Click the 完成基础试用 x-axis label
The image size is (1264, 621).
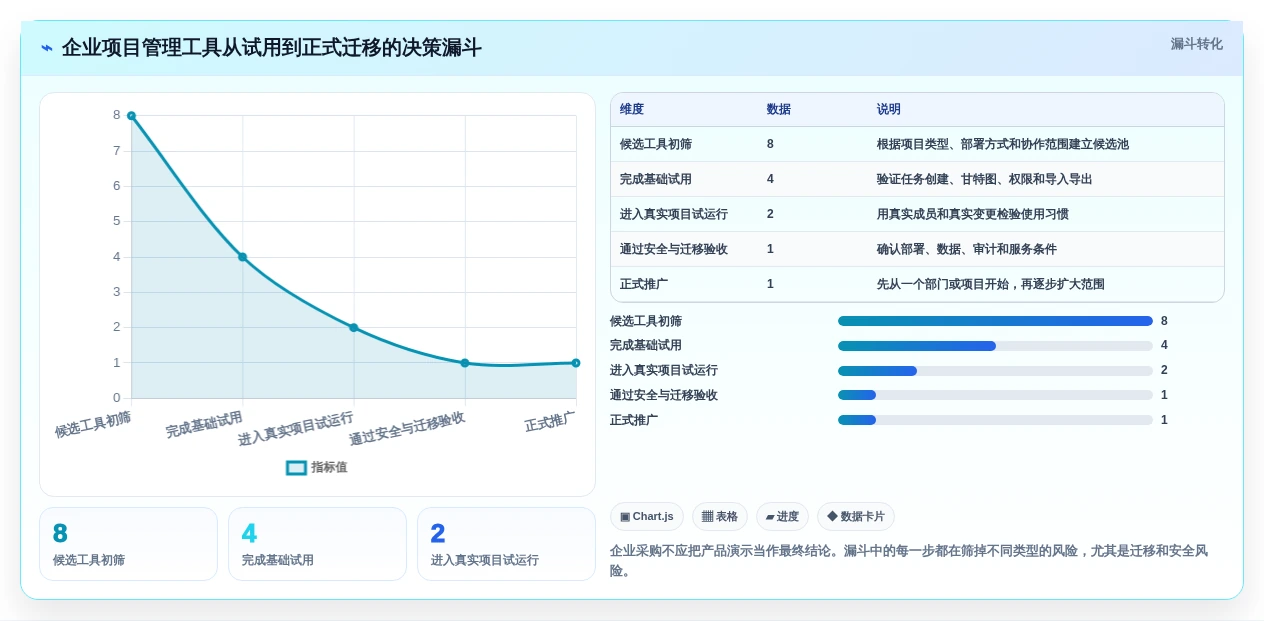pyautogui.click(x=204, y=424)
